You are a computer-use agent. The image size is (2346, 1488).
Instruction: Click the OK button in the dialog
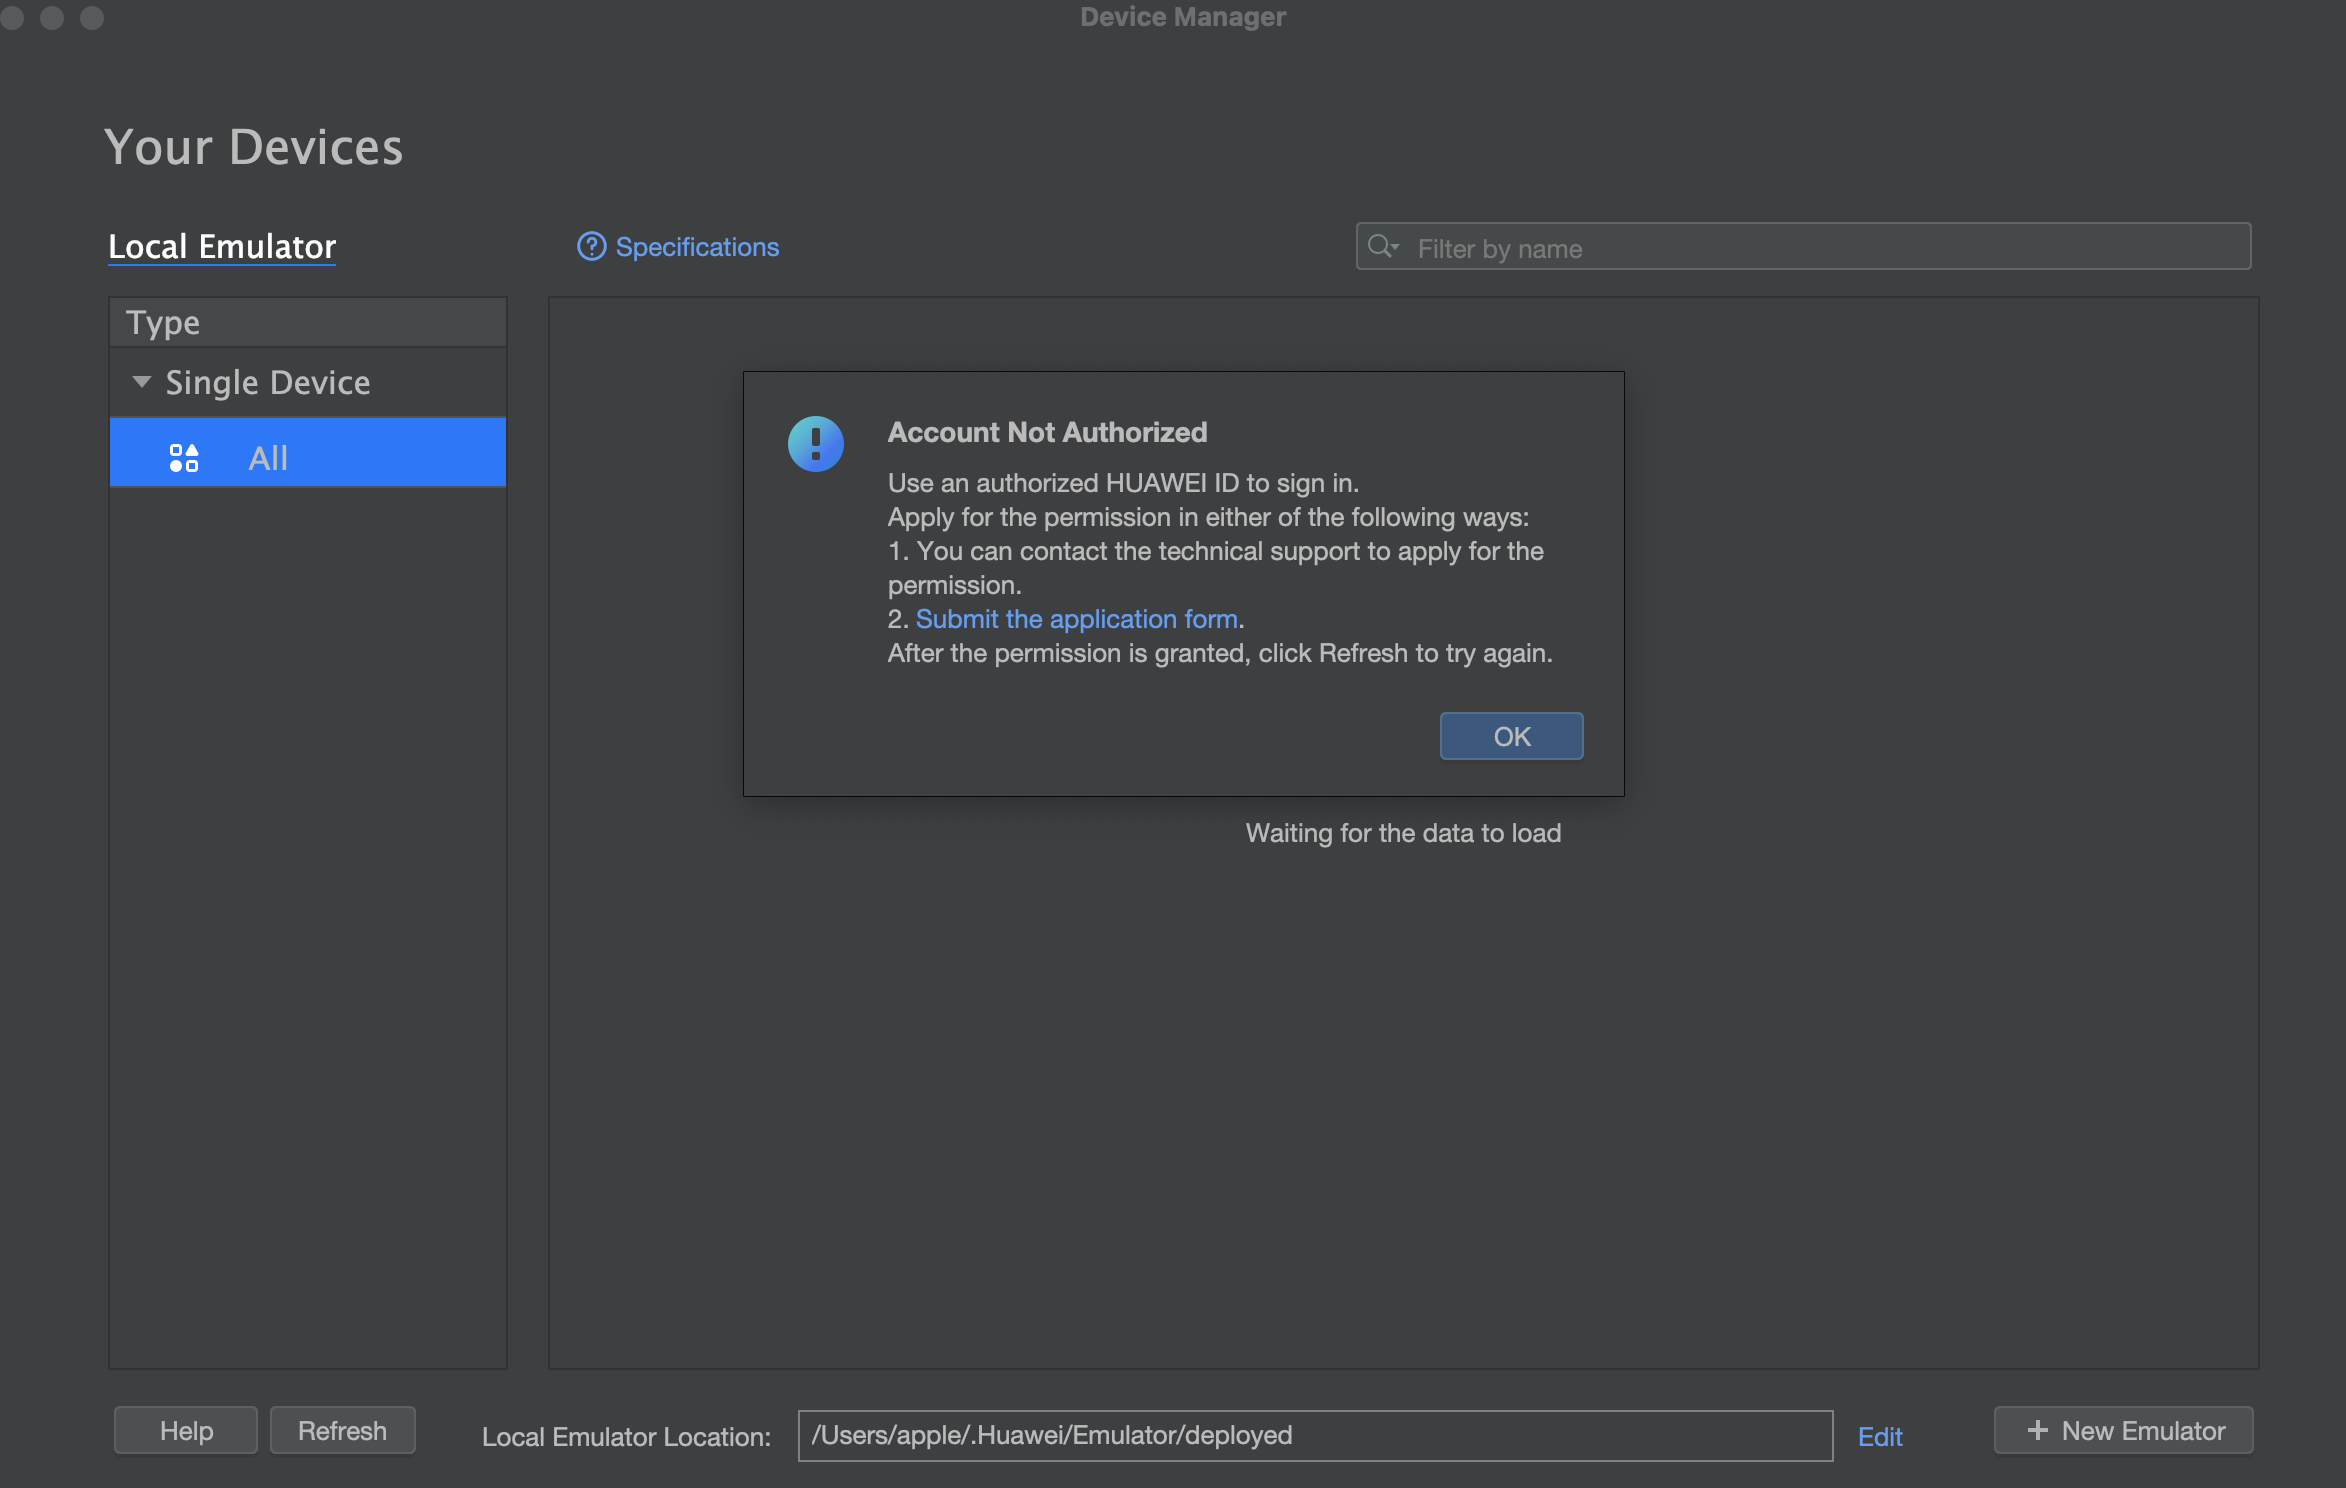[1511, 736]
